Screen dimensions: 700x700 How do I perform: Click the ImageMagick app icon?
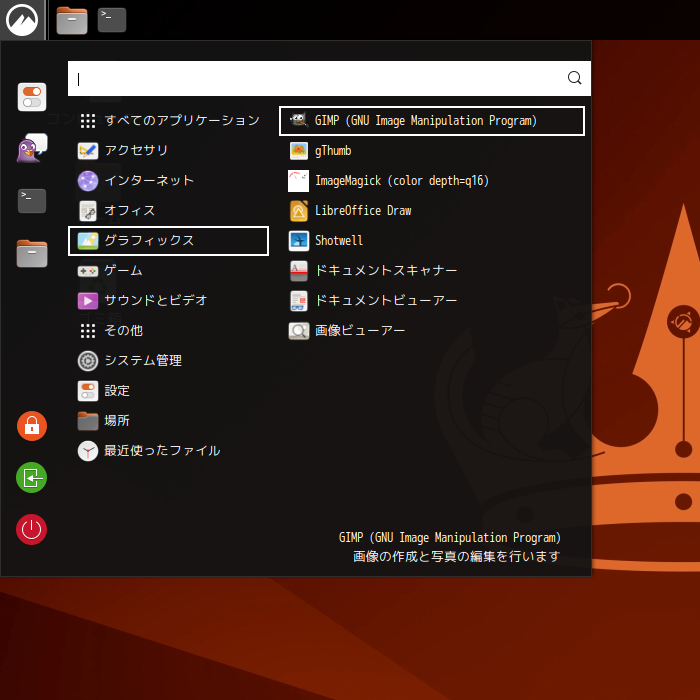tap(299, 181)
